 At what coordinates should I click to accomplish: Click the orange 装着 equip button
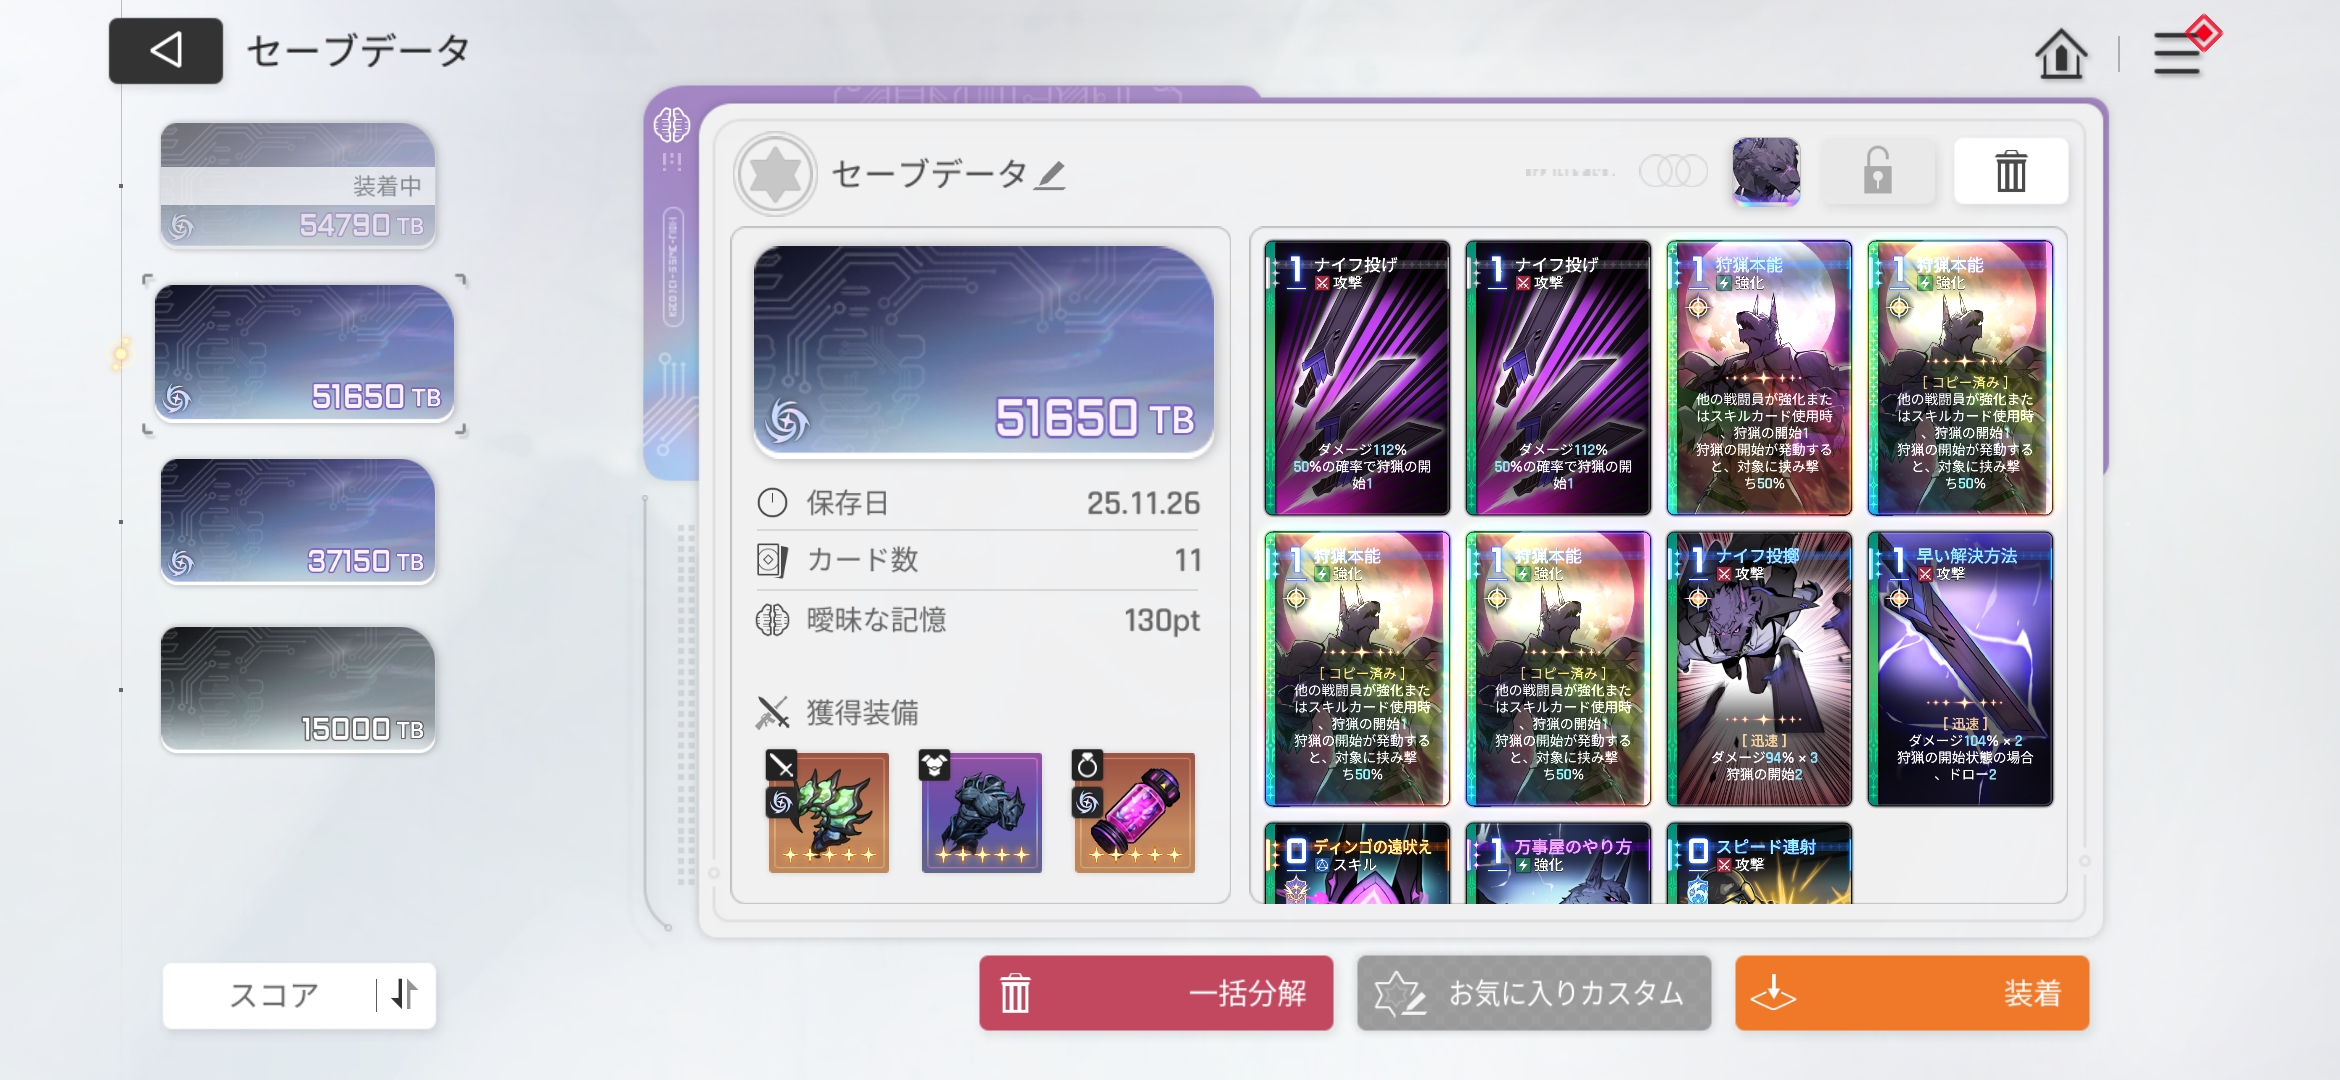[x=1912, y=993]
